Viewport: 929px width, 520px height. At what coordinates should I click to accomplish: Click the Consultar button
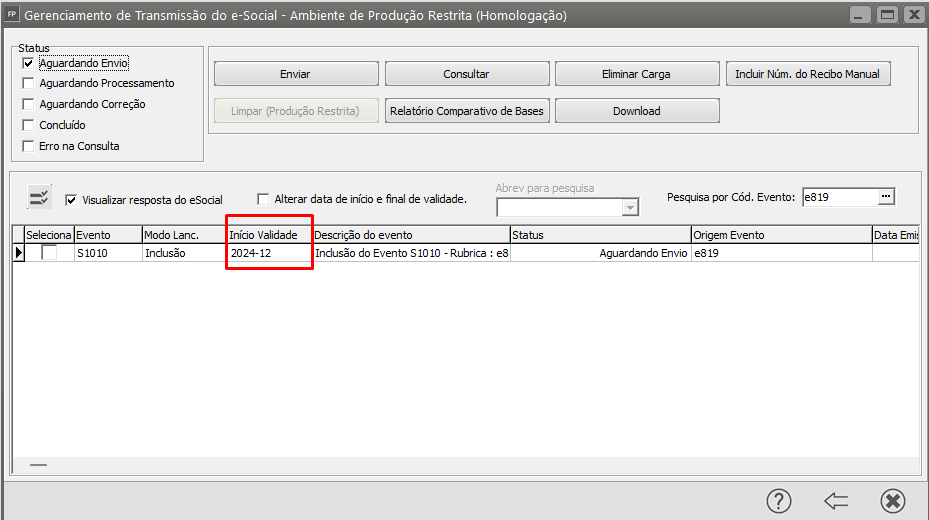click(467, 74)
